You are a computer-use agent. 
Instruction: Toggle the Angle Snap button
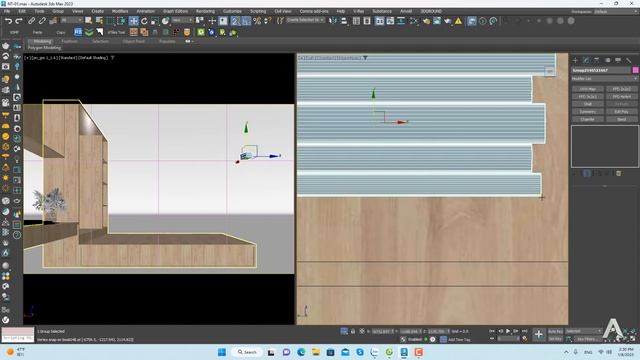(x=246, y=21)
